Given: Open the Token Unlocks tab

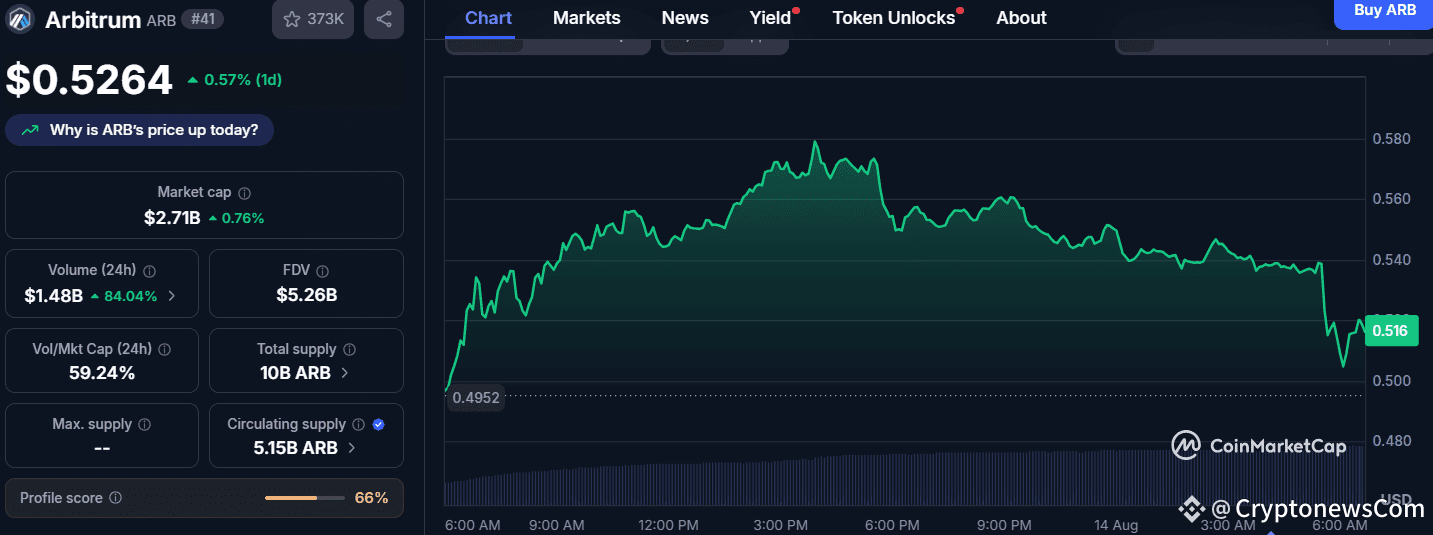Looking at the screenshot, I should 894,18.
